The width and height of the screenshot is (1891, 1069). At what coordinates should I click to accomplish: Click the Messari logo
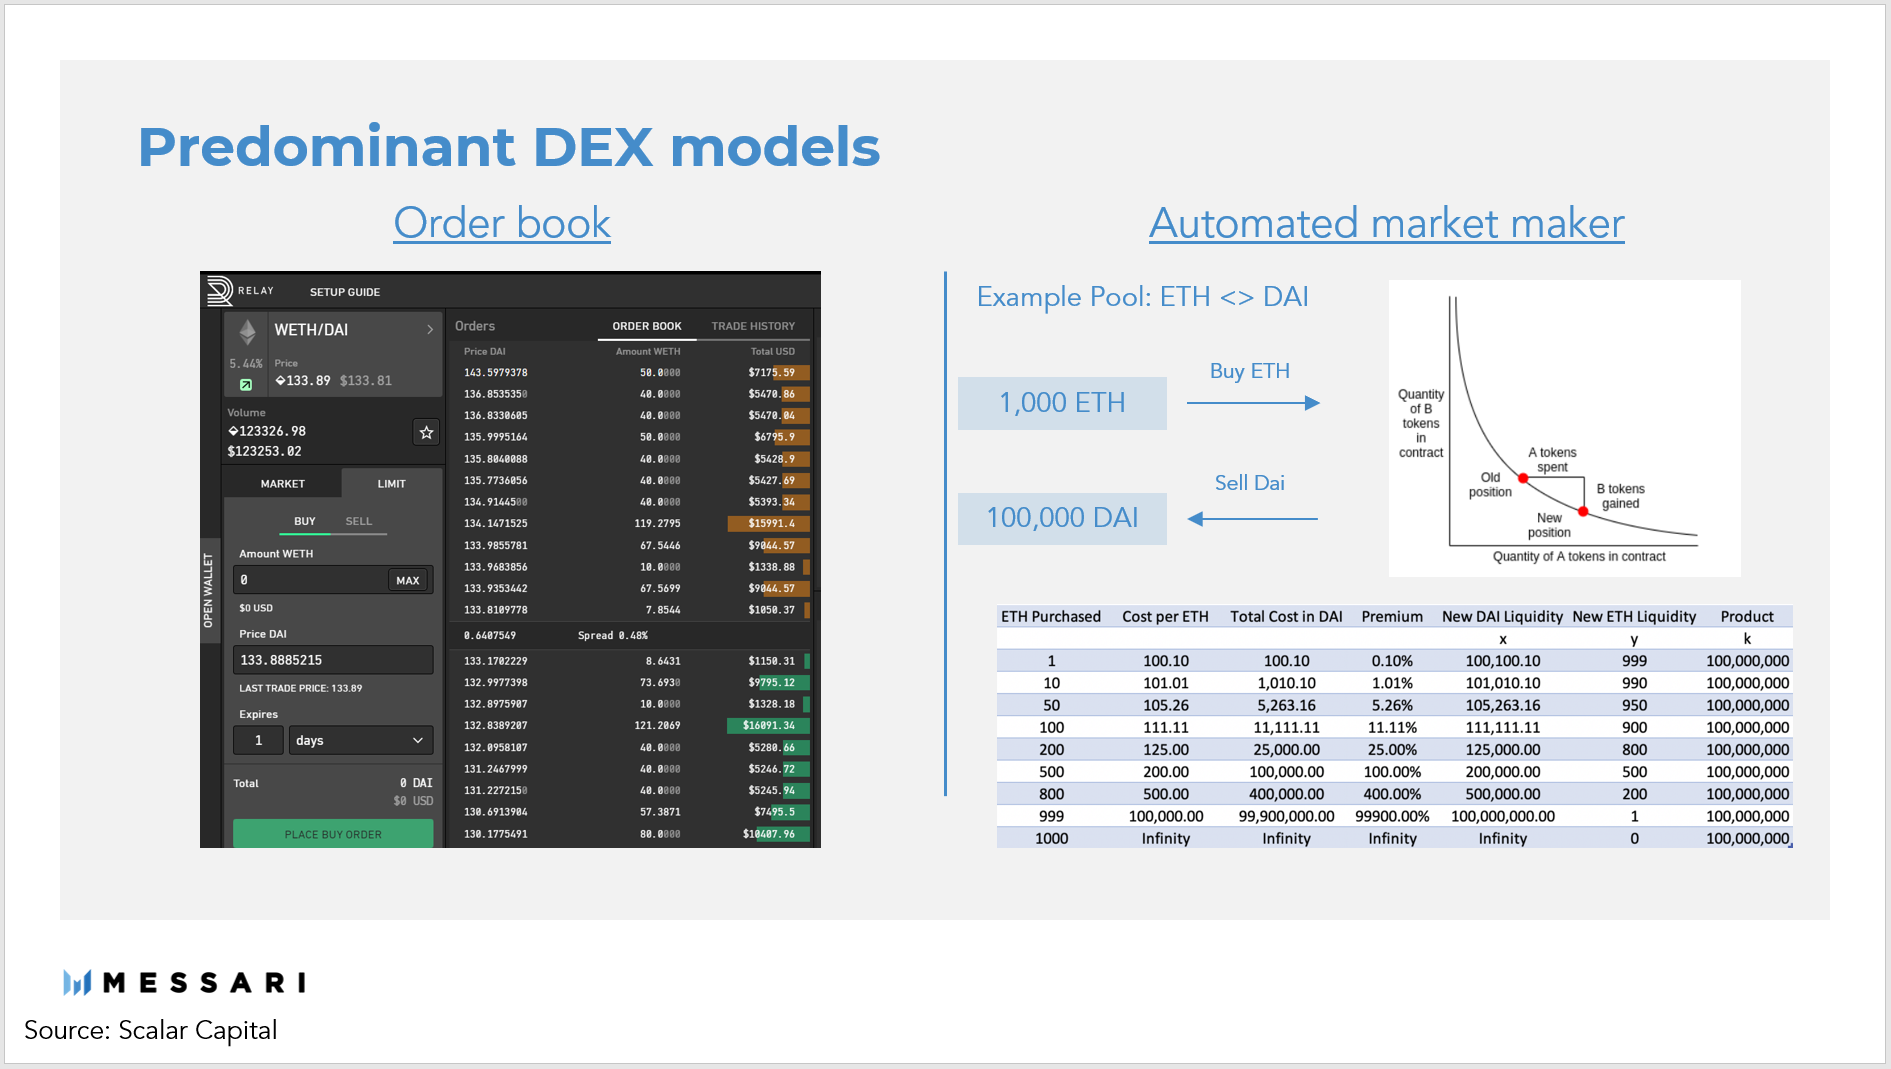(184, 983)
